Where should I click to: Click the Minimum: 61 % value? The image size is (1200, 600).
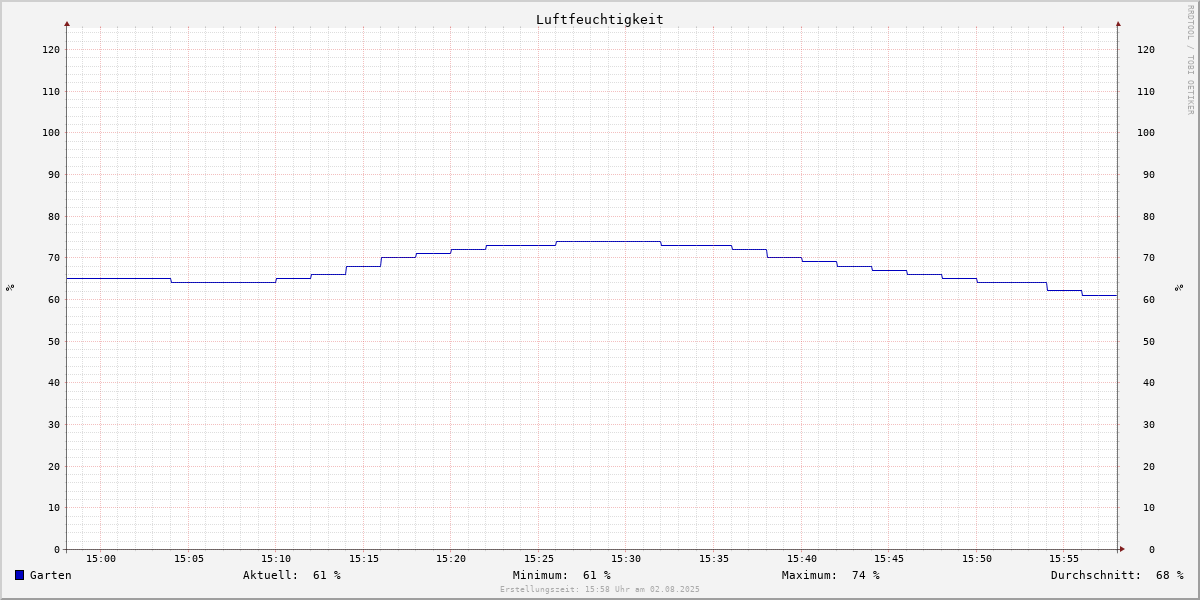click(562, 575)
